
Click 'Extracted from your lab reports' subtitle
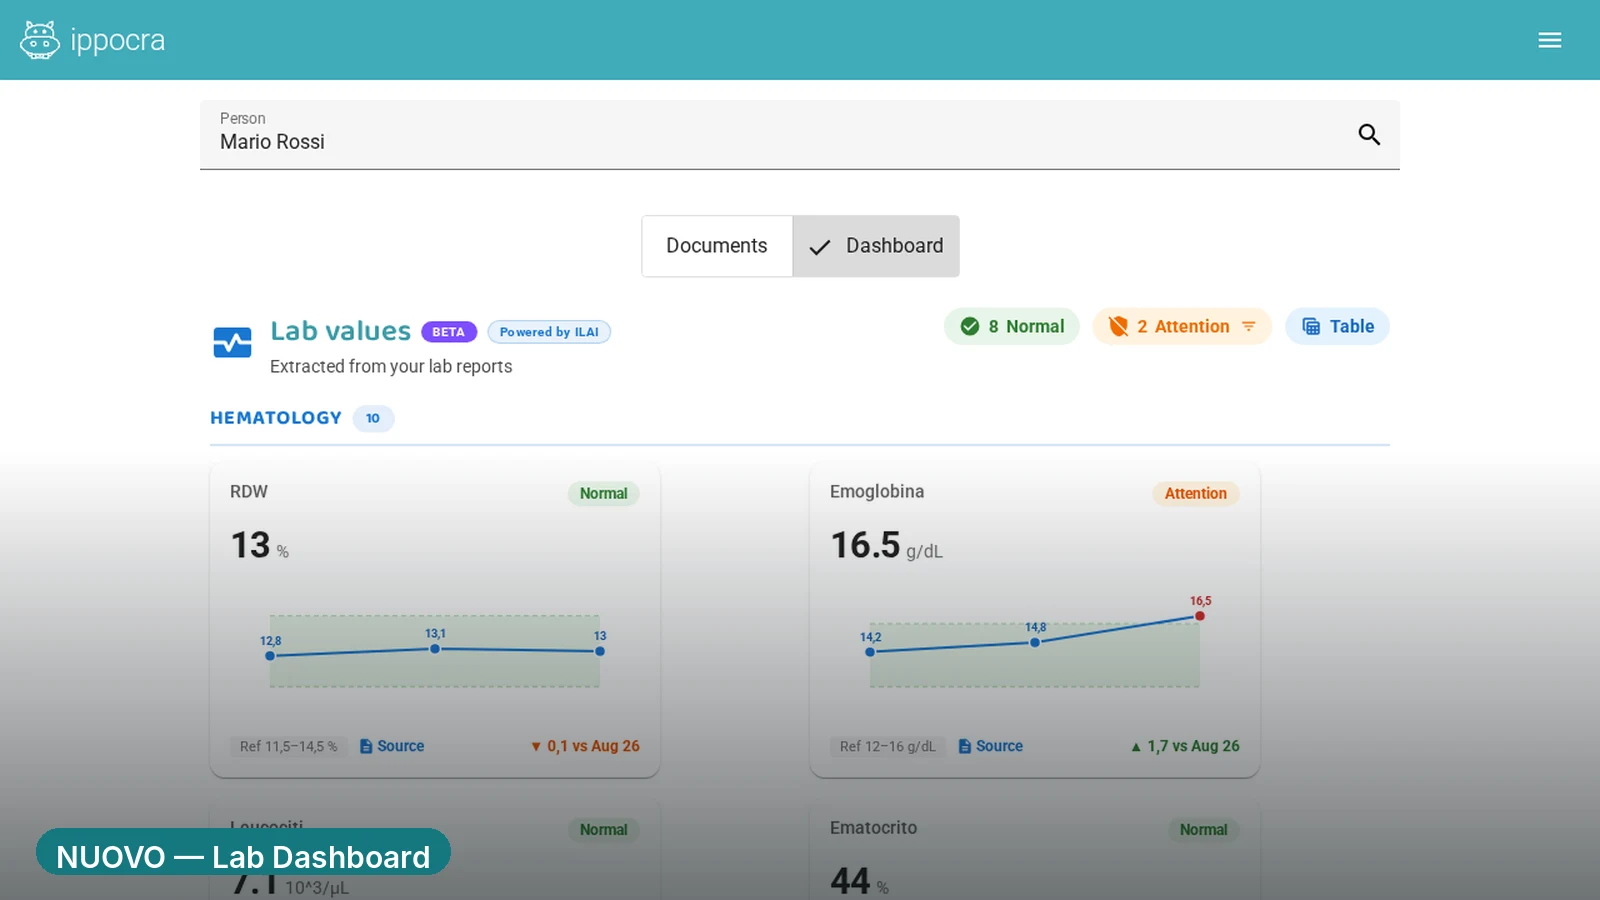[x=391, y=366]
